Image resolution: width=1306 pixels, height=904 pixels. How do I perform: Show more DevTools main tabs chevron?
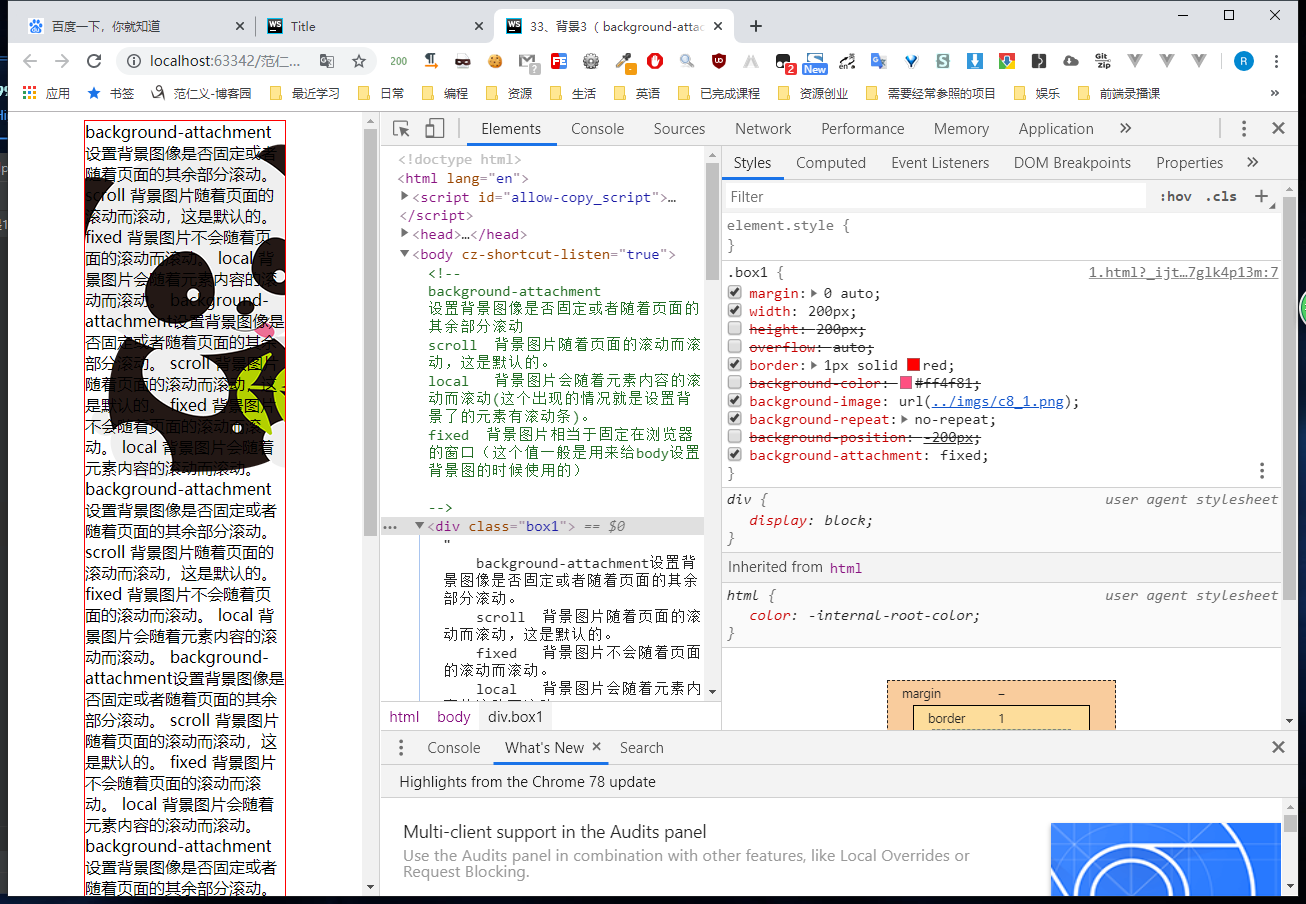(1125, 128)
